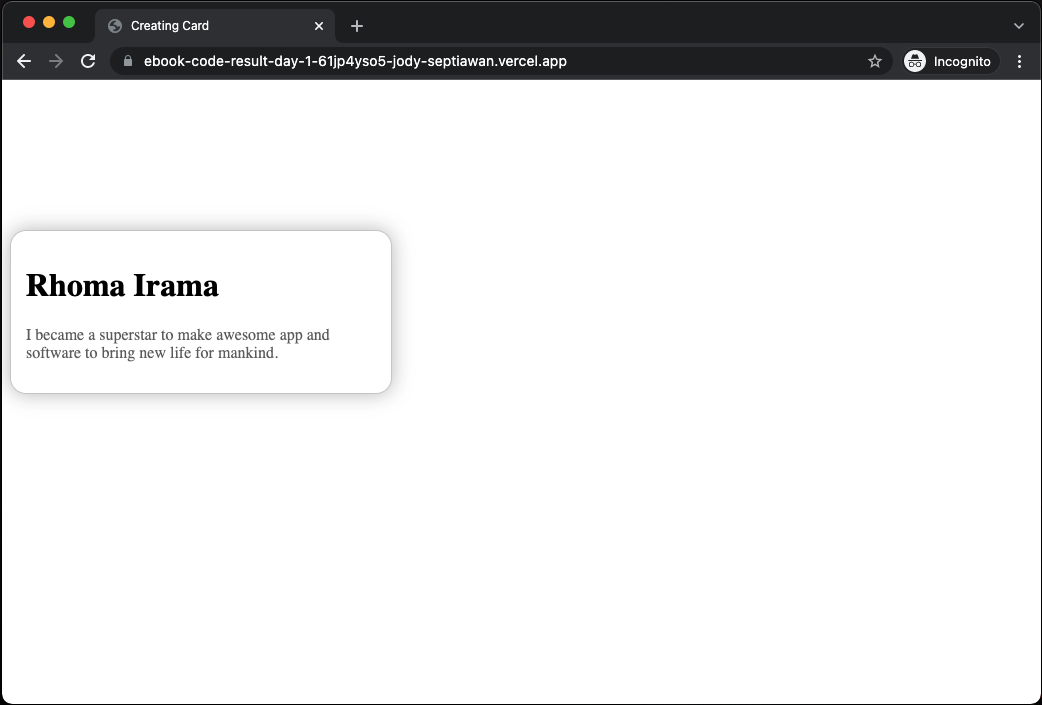This screenshot has height=705, width=1042.
Task: Click the superstar description paragraph
Action: (x=178, y=344)
